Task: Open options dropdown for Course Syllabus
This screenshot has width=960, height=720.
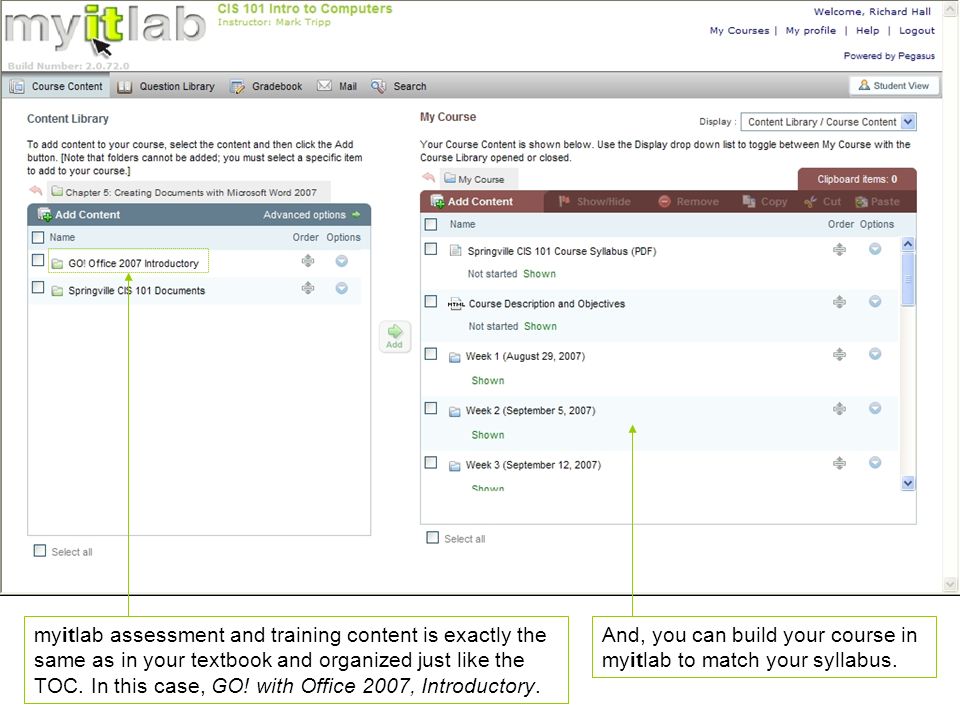Action: [x=876, y=249]
